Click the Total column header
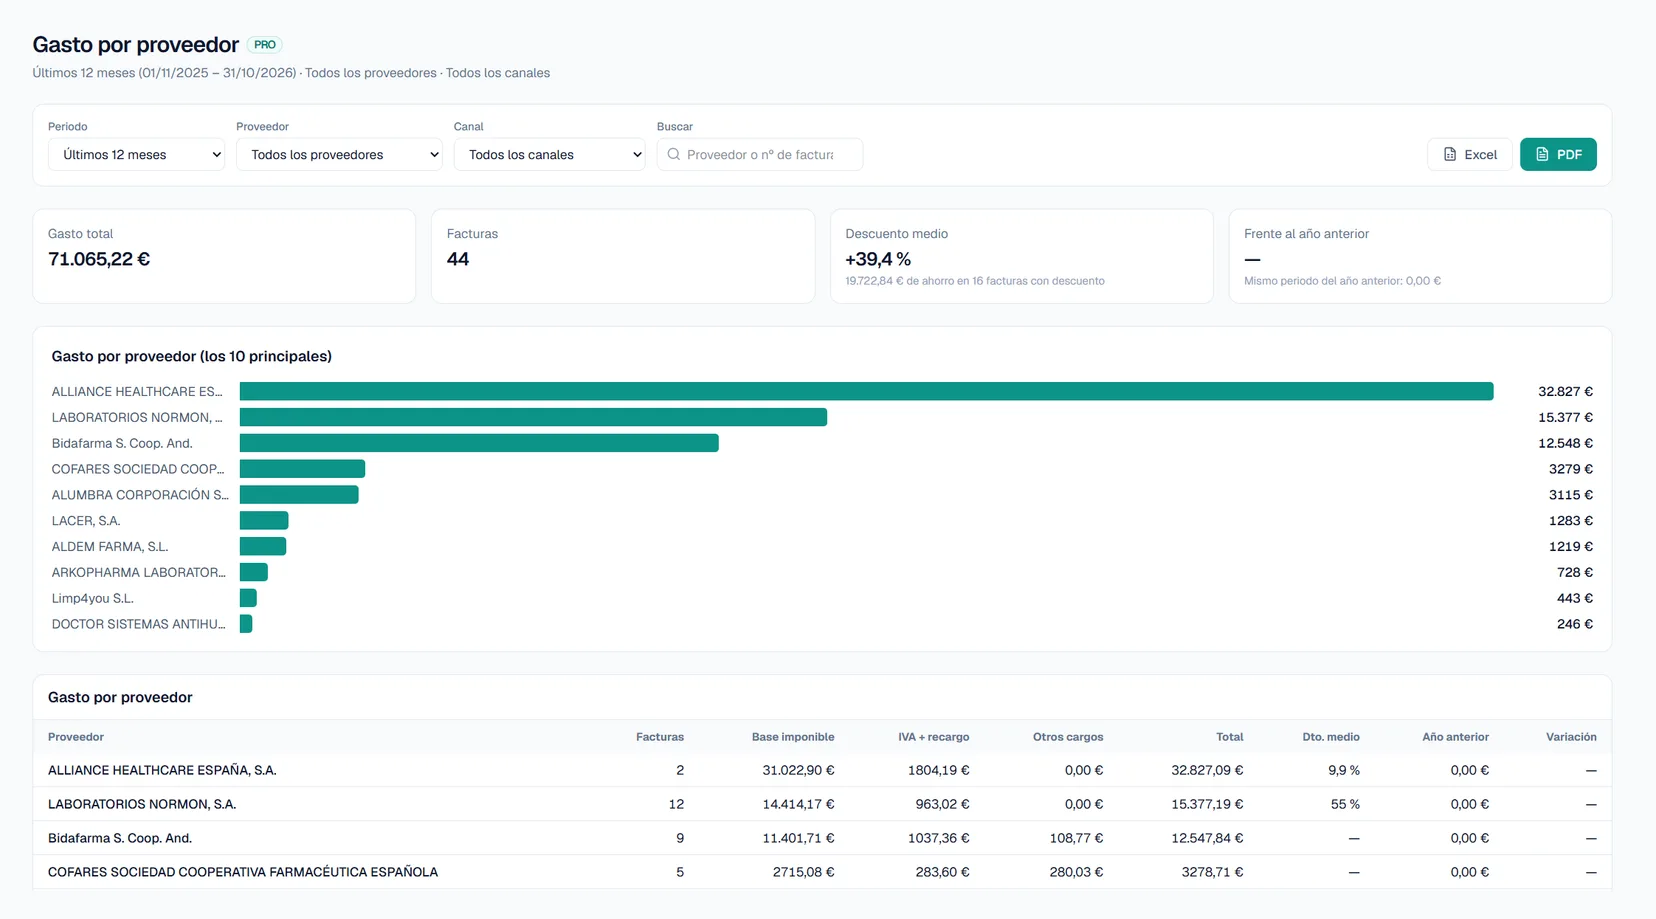Viewport: 1656px width, 919px height. click(x=1230, y=737)
